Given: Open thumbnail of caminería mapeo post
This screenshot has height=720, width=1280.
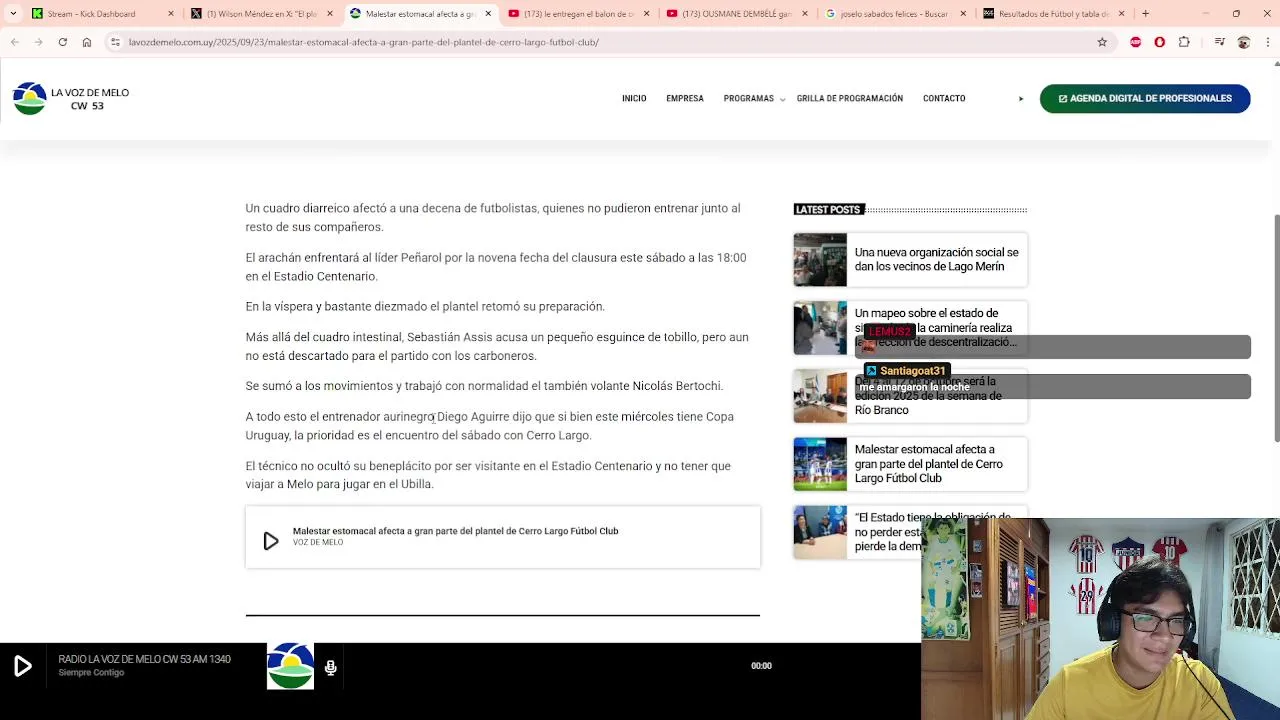Looking at the screenshot, I should click(820, 328).
